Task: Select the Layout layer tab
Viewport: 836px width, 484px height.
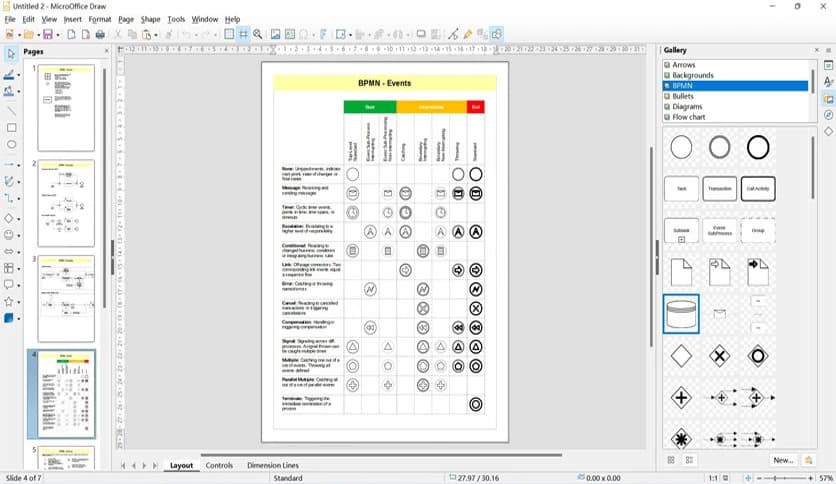Action: coord(181,465)
